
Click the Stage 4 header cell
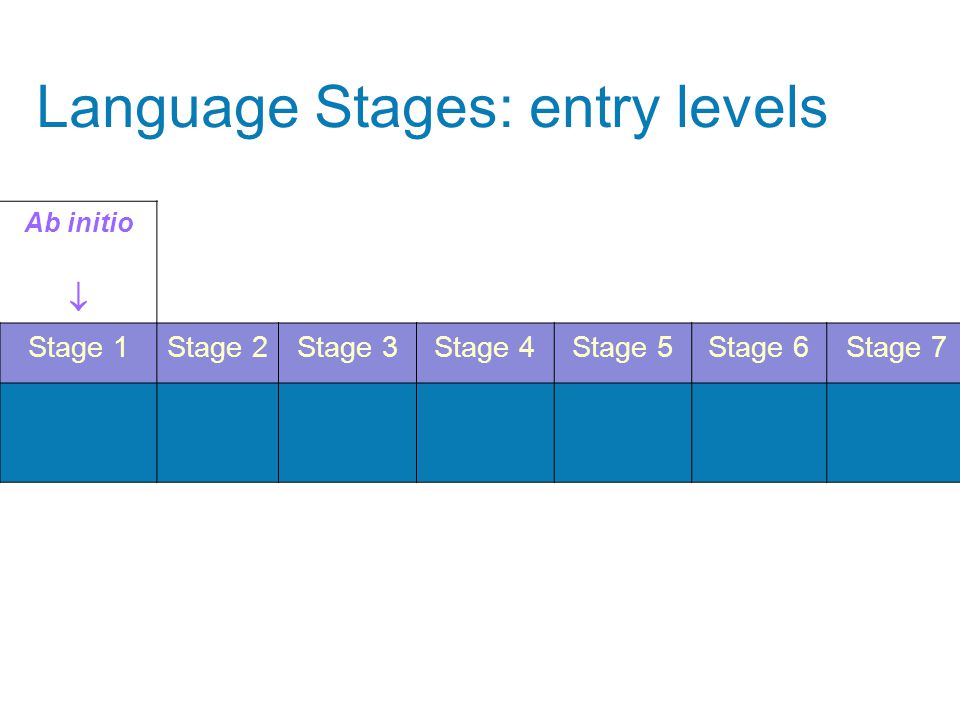[485, 353]
